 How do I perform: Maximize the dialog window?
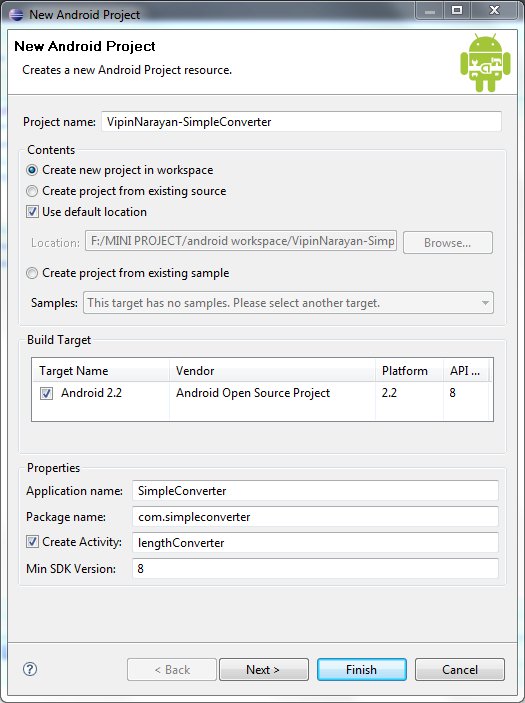point(457,10)
